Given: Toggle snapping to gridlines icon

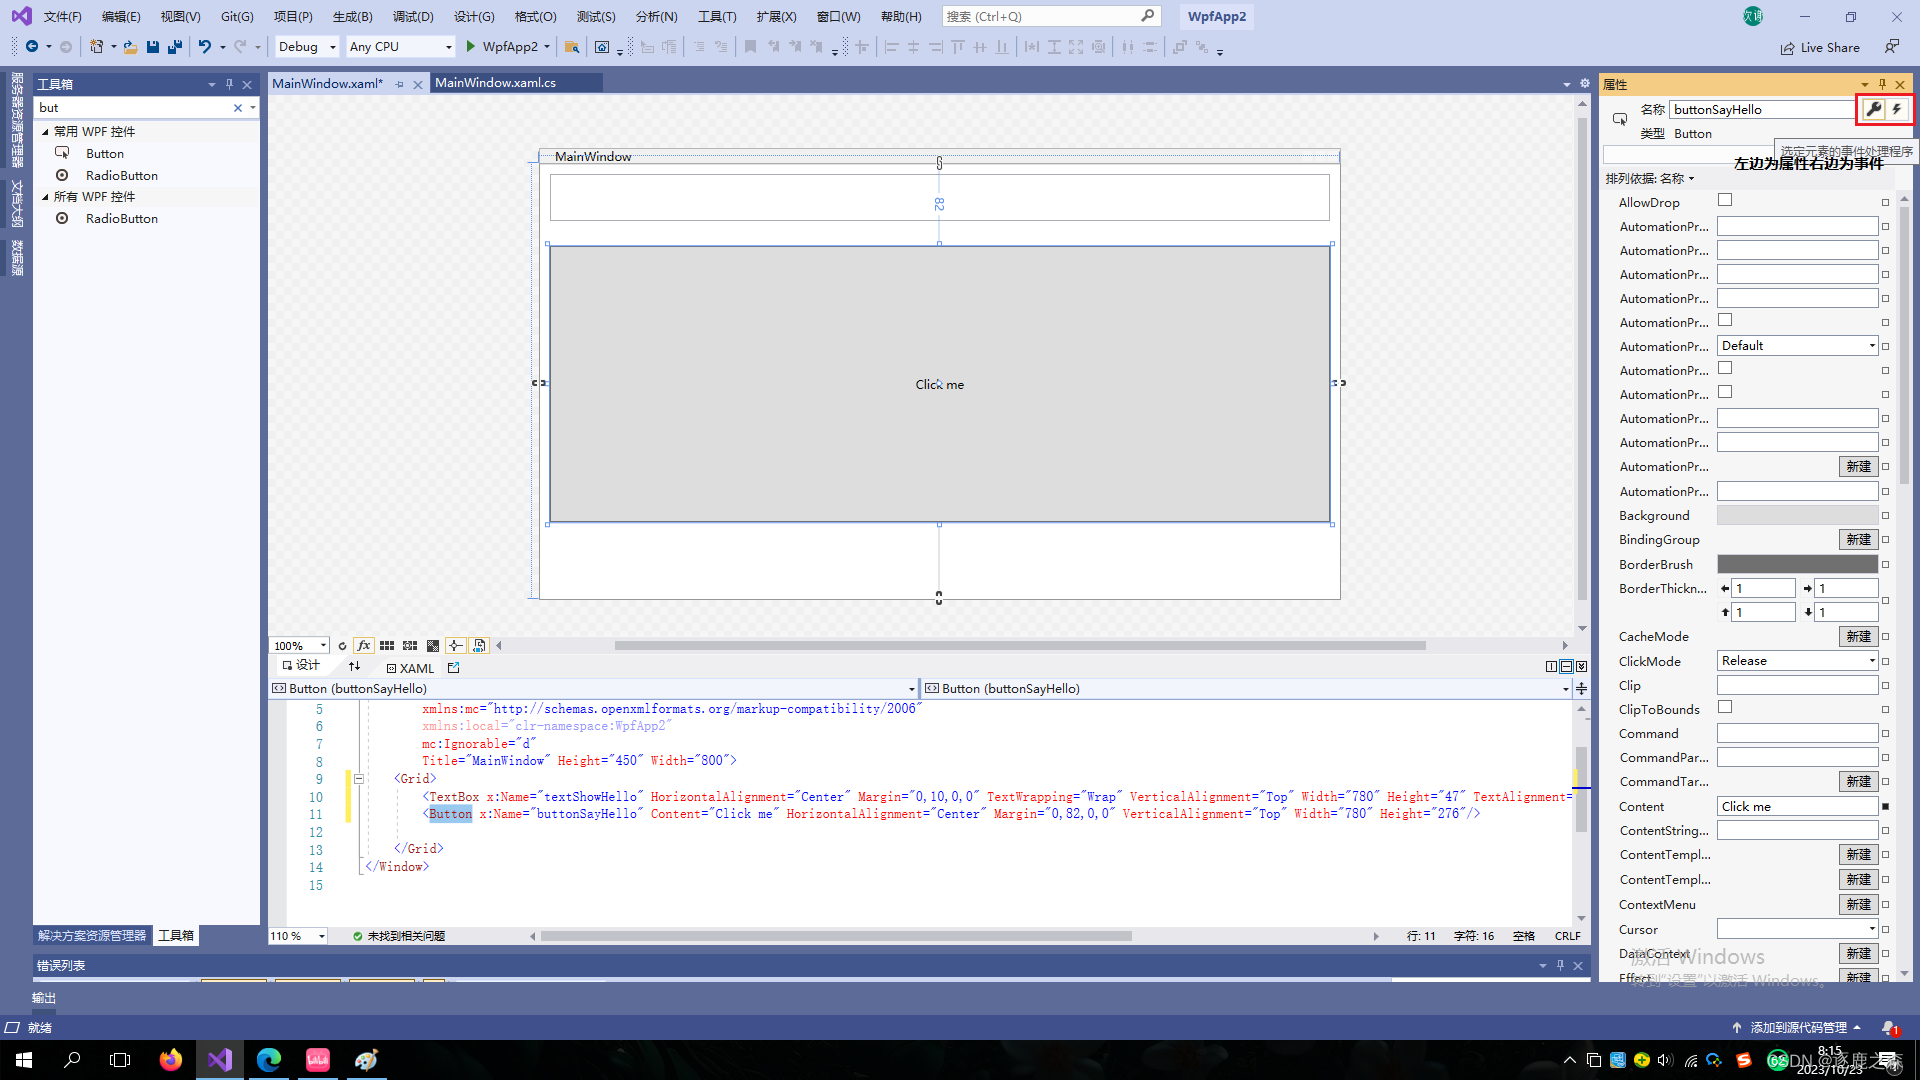Looking at the screenshot, I should (x=410, y=646).
